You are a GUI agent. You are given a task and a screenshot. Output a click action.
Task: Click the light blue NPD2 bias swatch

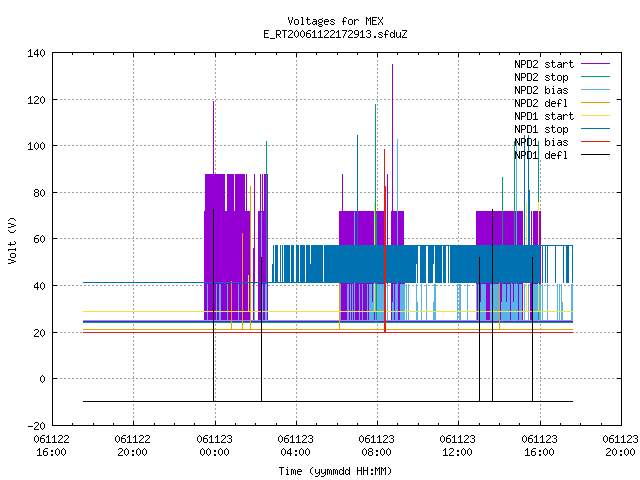595,90
